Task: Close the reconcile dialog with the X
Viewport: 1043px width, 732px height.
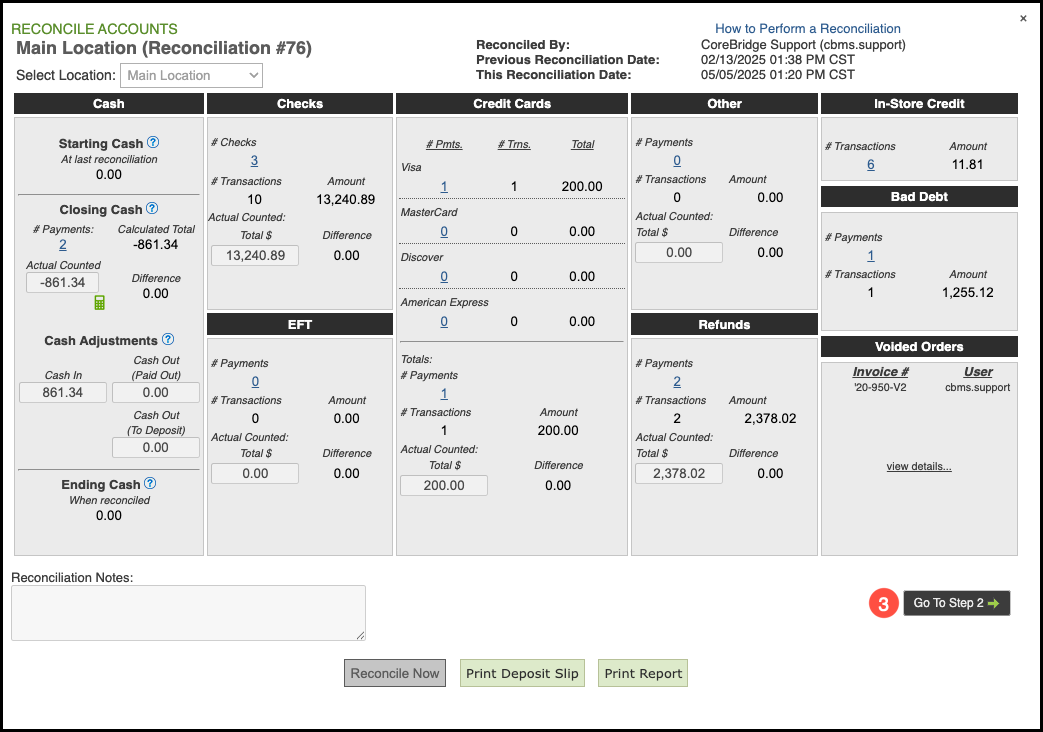Action: pos(1023,19)
